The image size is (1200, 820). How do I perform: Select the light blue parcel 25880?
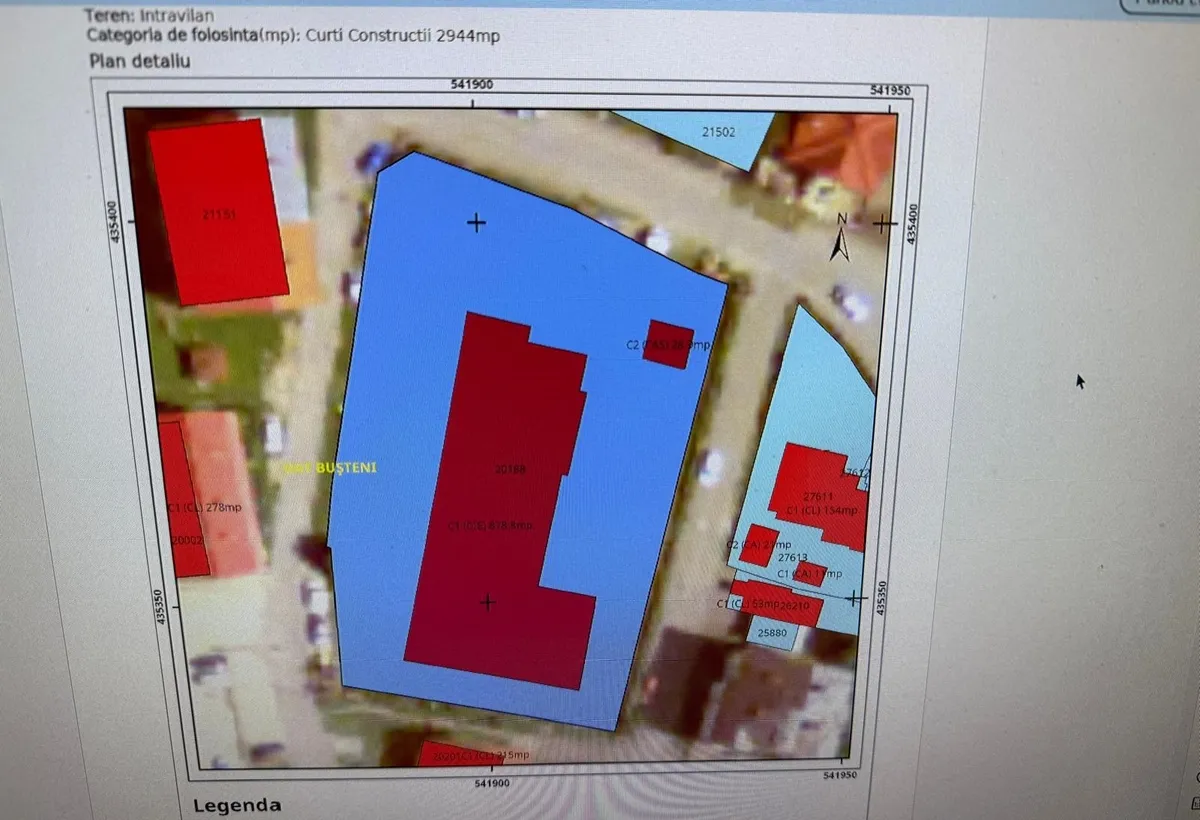[774, 631]
